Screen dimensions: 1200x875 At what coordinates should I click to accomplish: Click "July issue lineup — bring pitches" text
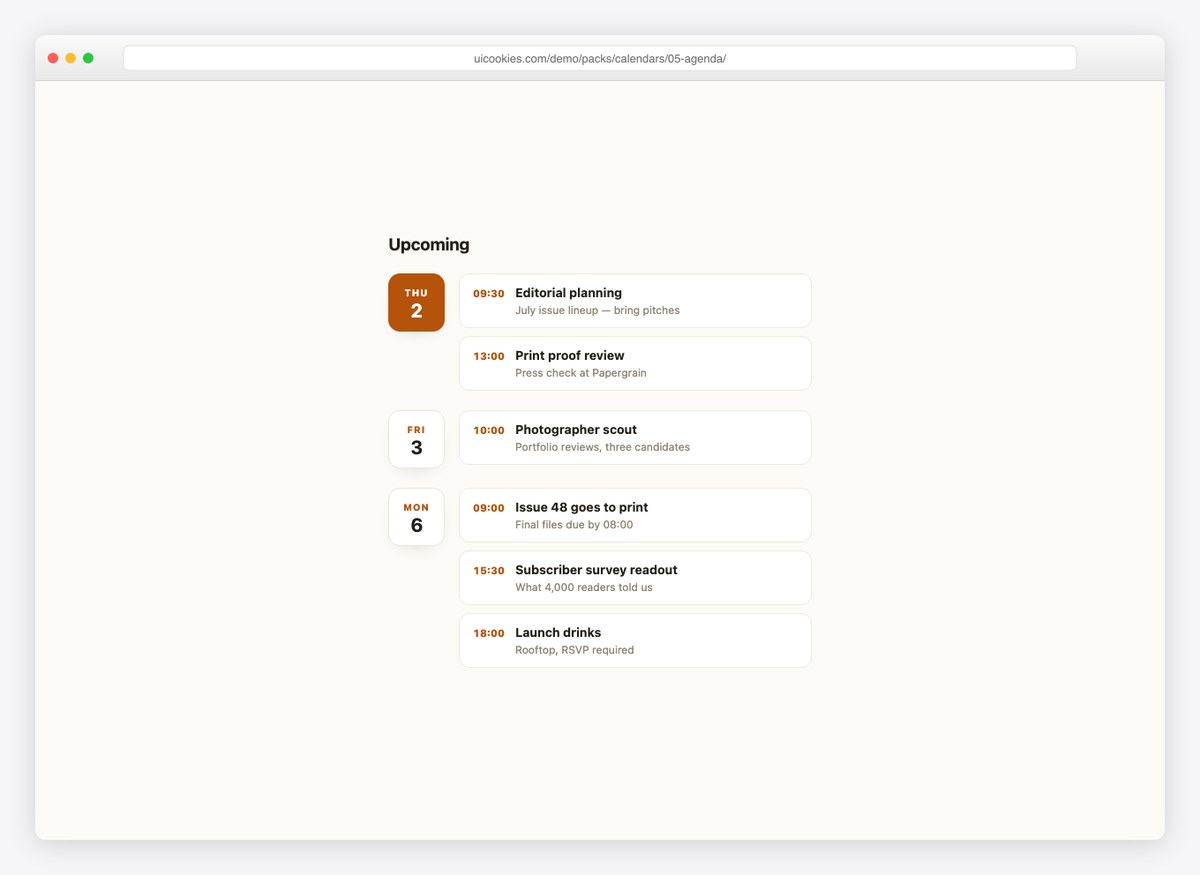(597, 310)
